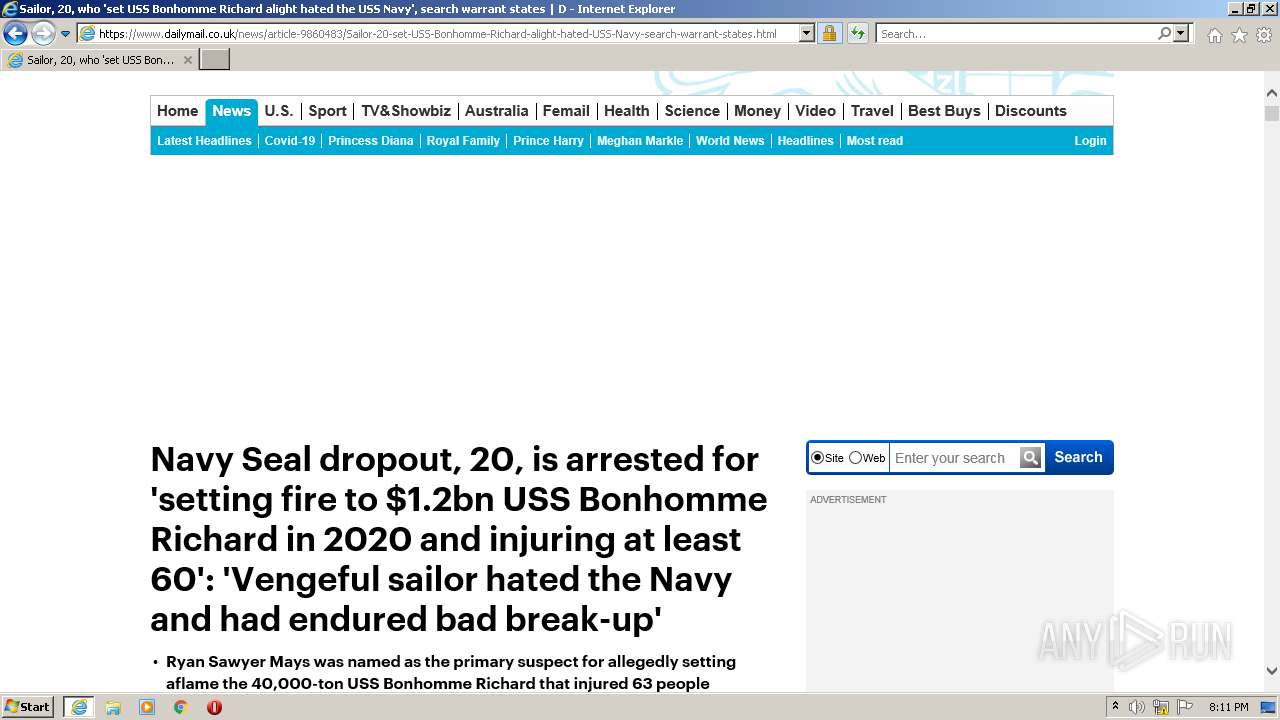The width and height of the screenshot is (1280, 720).
Task: Open the media player taskbar icon
Action: [x=147, y=707]
